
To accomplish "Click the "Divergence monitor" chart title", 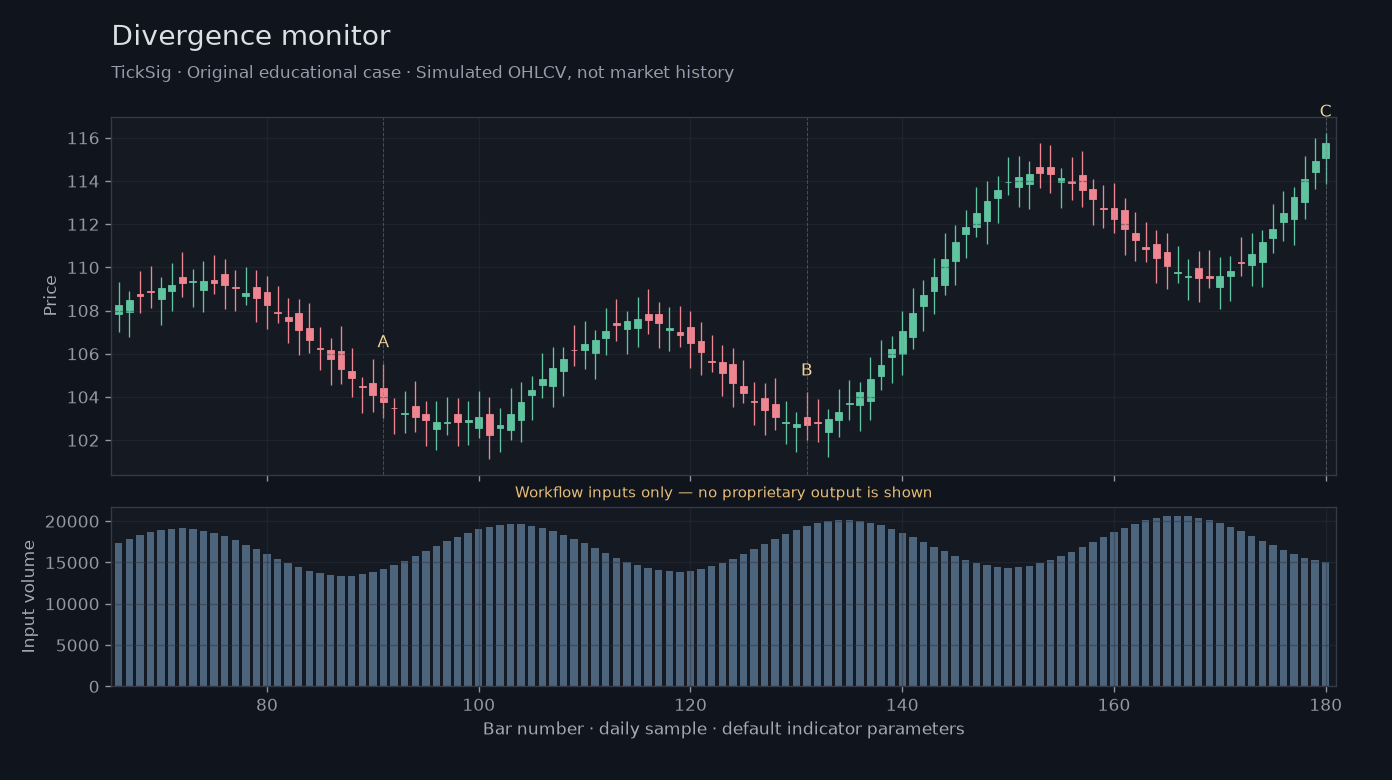I will (x=250, y=36).
